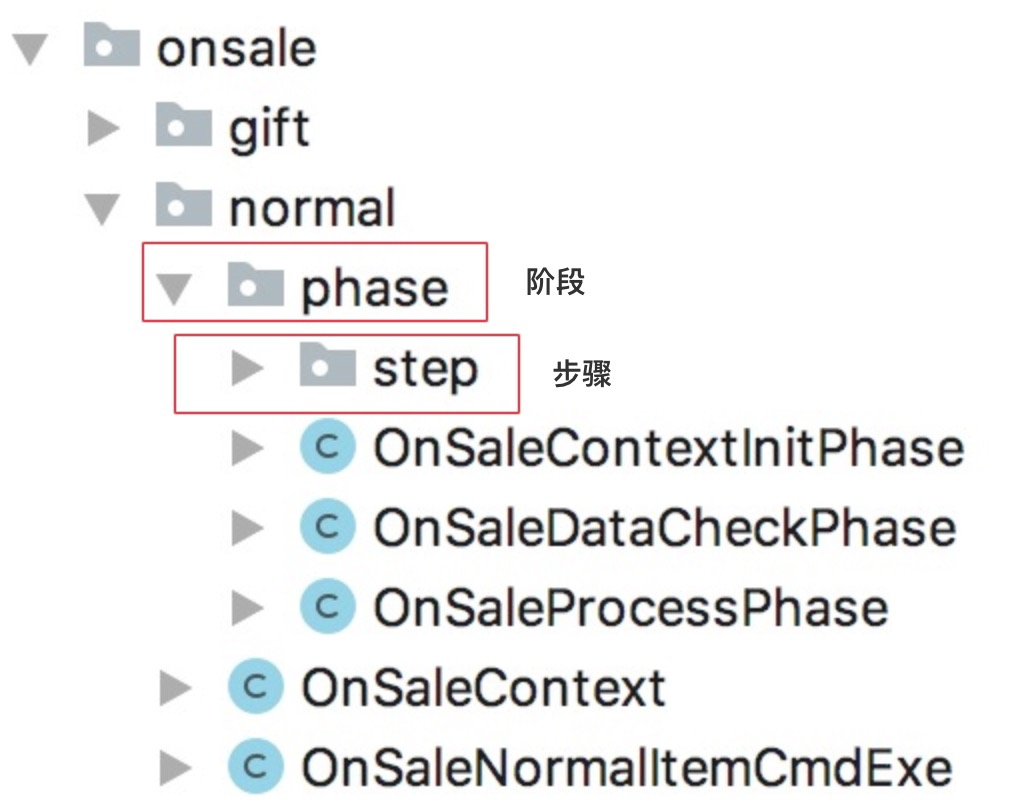
Task: Collapse the normal folder arrow
Action: tap(102, 210)
